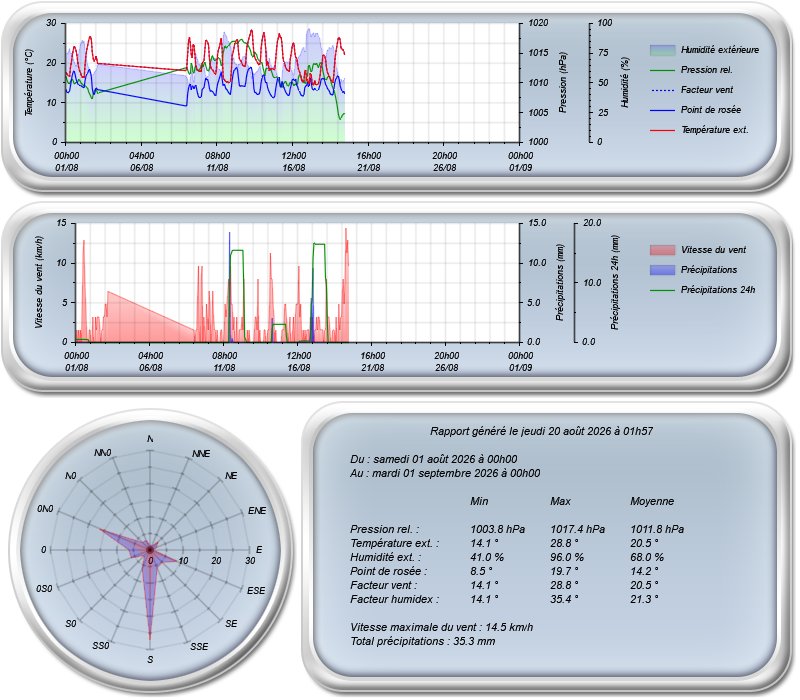Click the N label on wind rose
This screenshot has width=800, height=700.
click(x=150, y=439)
